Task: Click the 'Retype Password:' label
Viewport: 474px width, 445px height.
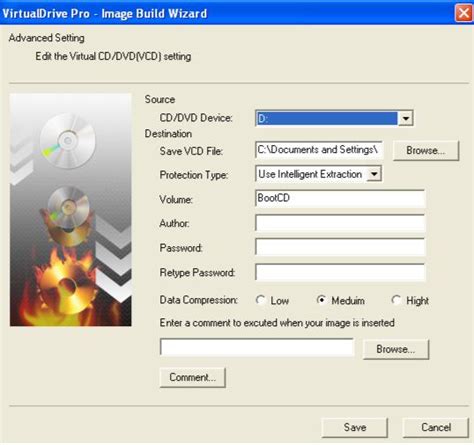Action: pos(197,273)
